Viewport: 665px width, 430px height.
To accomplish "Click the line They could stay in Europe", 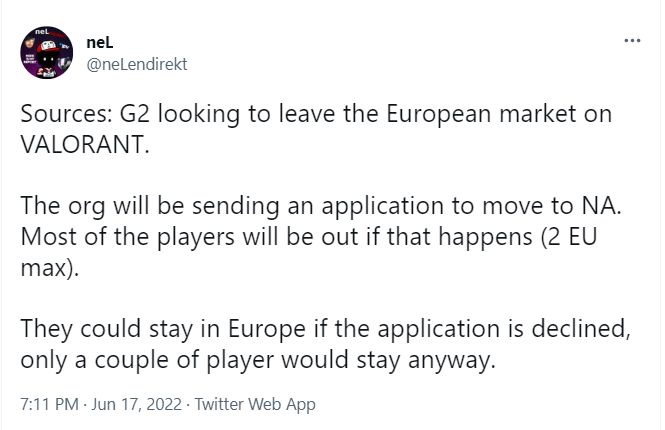I will click(325, 329).
